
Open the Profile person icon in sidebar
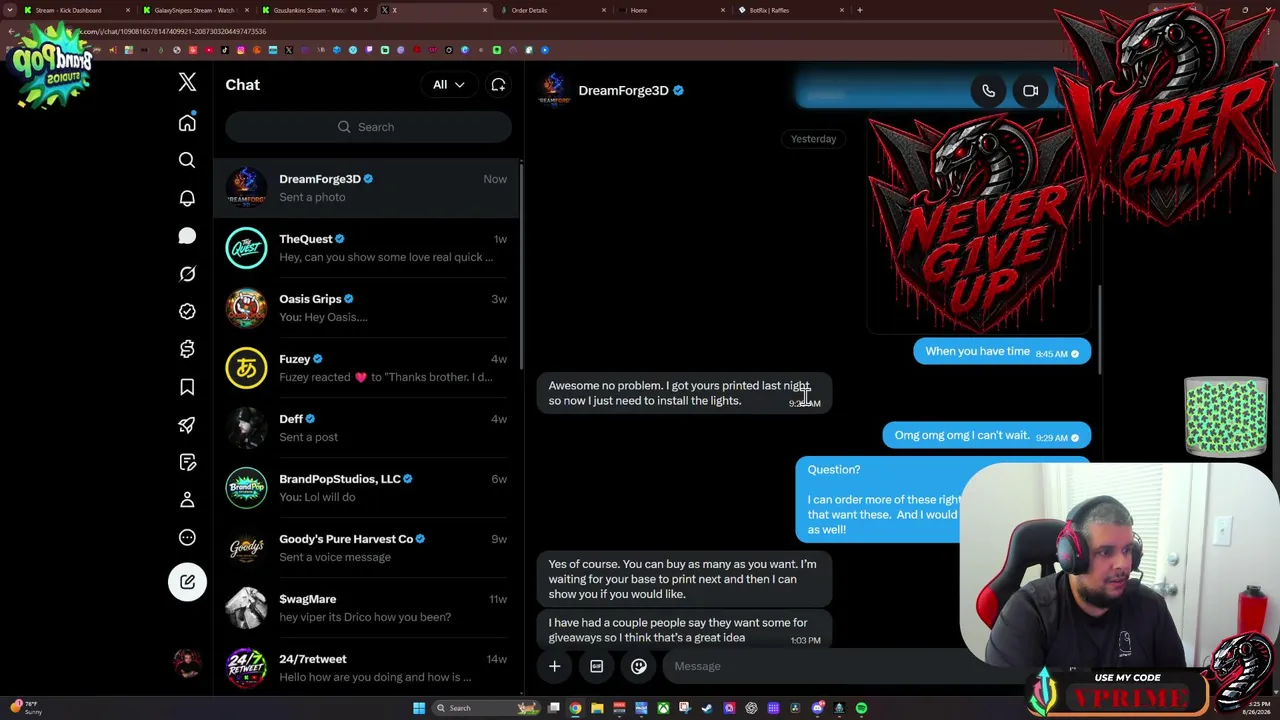[187, 500]
